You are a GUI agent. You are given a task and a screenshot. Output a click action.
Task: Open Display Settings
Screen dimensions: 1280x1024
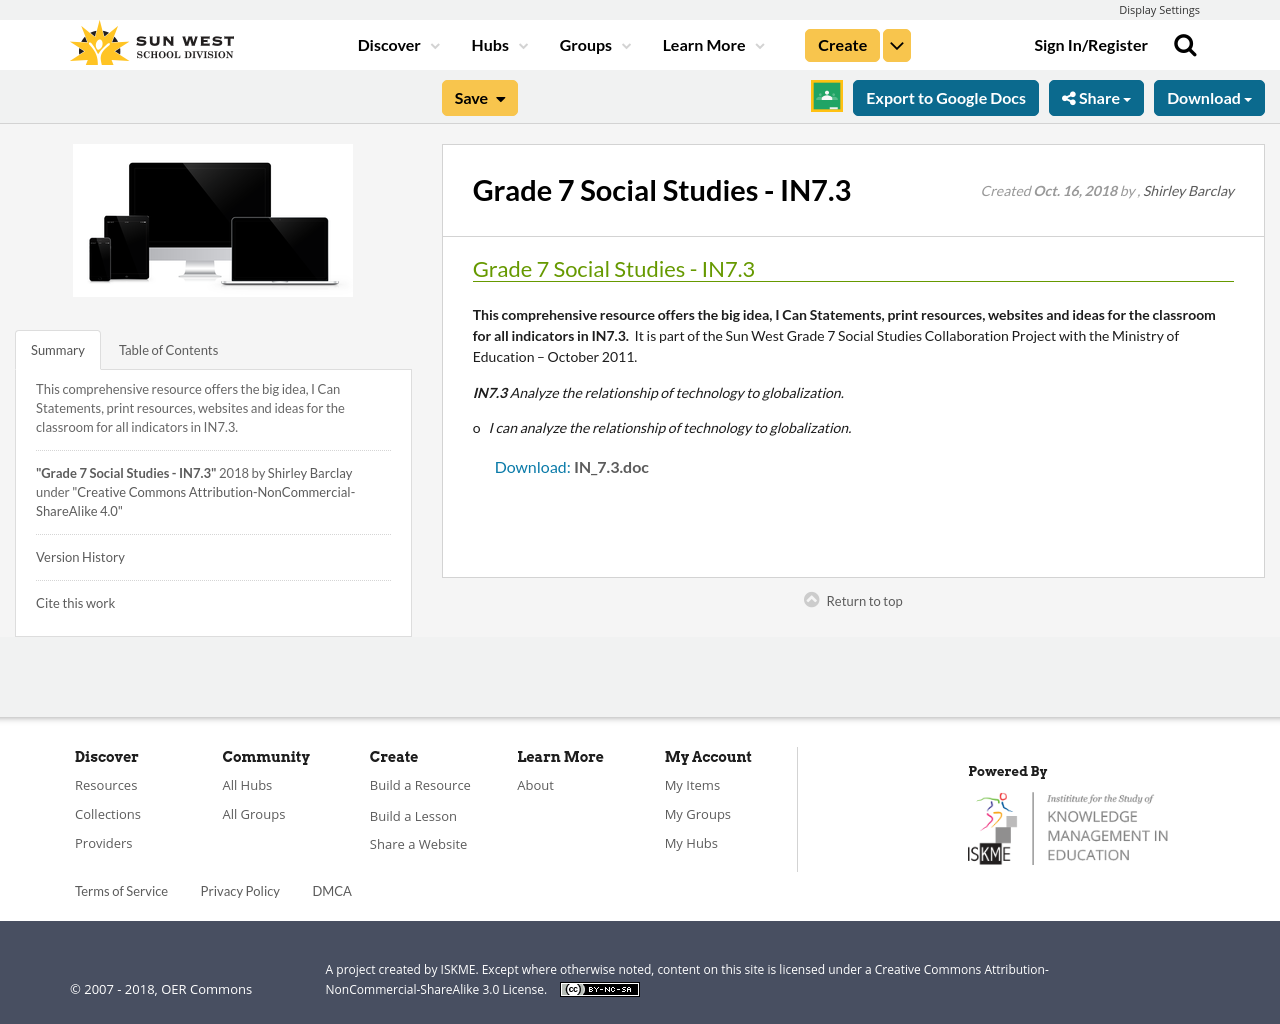pyautogui.click(x=1159, y=8)
